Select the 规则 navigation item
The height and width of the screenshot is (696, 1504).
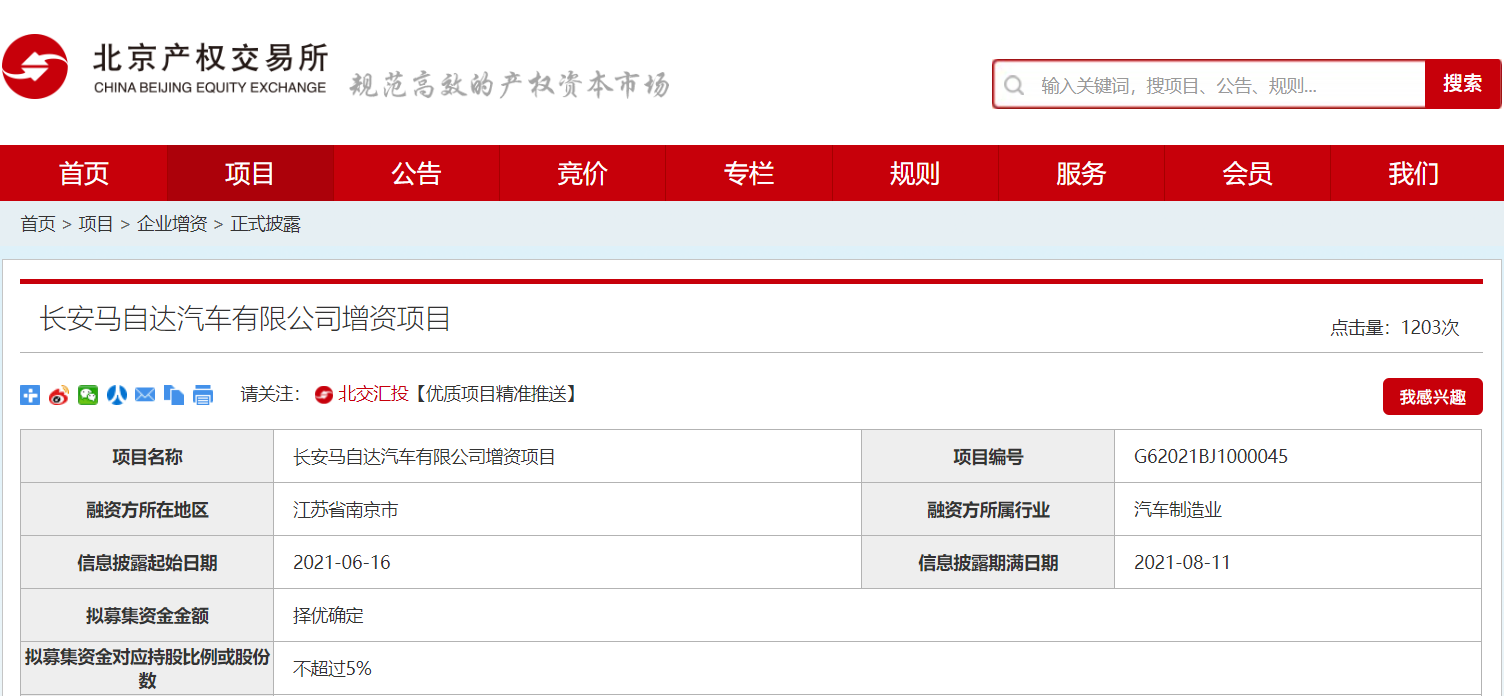coord(914,174)
